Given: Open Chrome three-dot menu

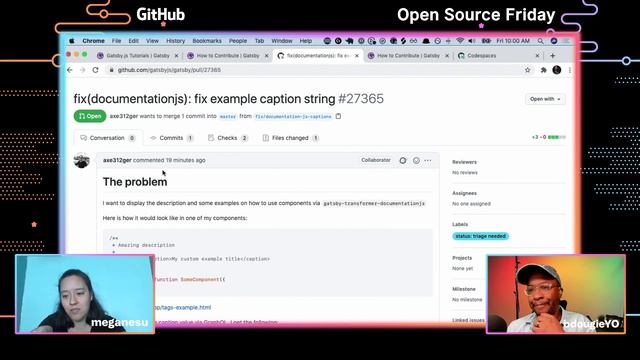Looking at the screenshot, I should click(570, 70).
